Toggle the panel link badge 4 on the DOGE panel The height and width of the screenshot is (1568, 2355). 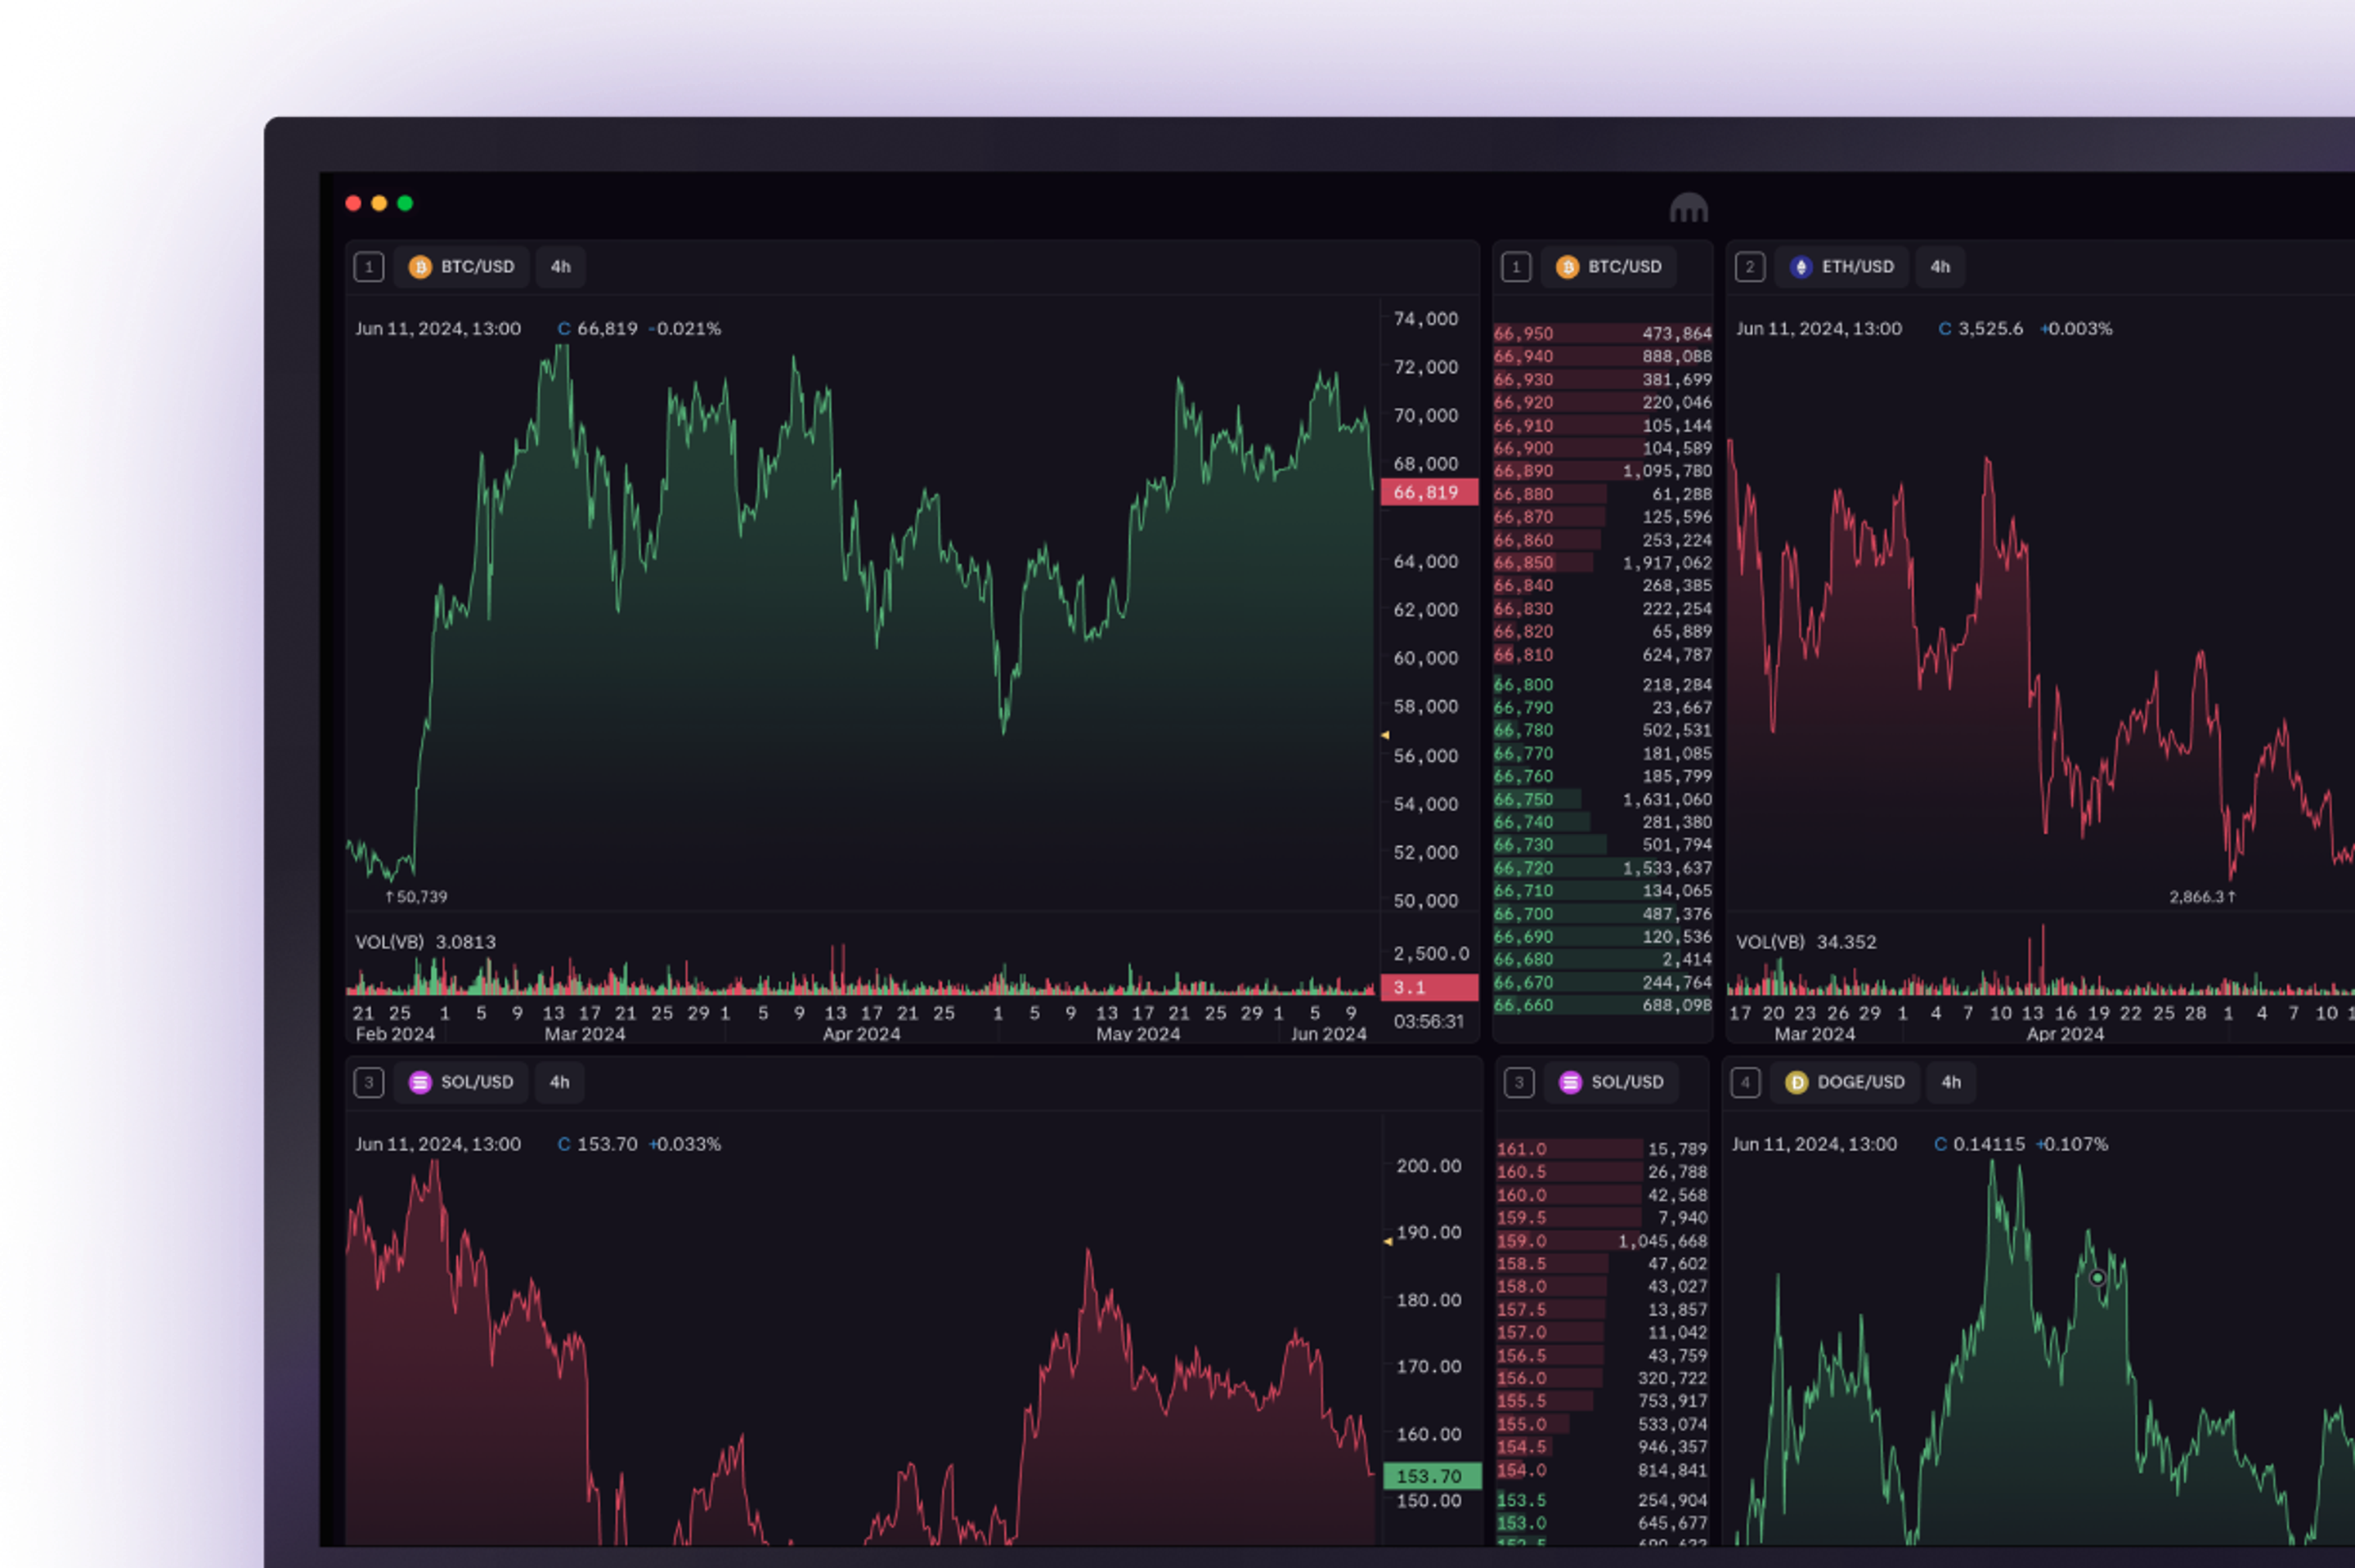click(1746, 1082)
